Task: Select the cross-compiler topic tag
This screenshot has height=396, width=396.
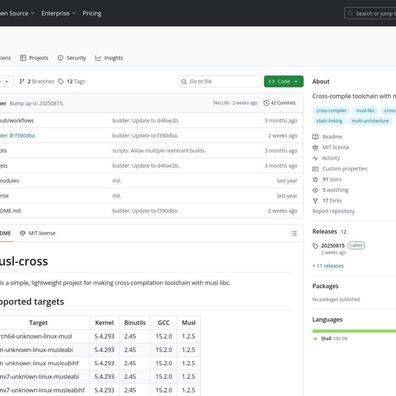Action: (331, 111)
